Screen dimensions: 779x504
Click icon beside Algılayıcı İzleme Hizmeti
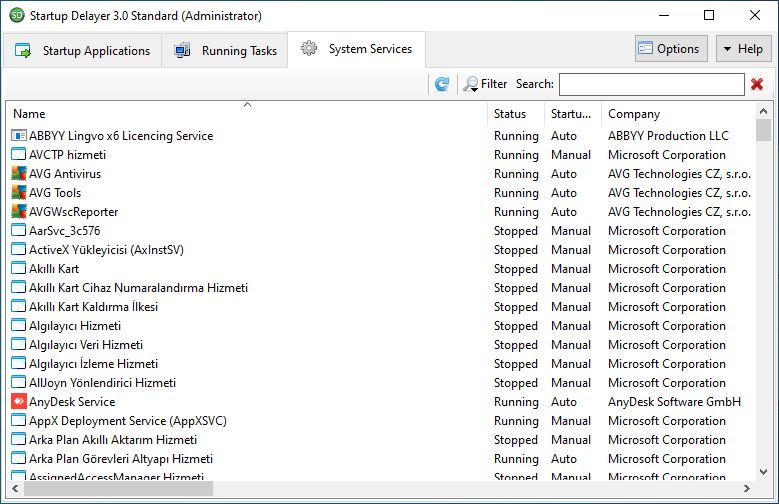coord(18,364)
